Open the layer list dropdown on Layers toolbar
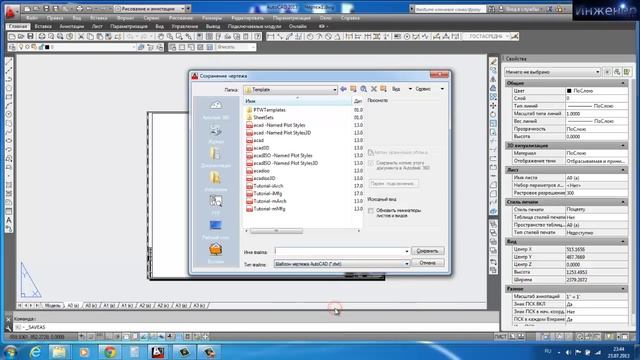Viewport: 640px width, 360px height. point(133,47)
